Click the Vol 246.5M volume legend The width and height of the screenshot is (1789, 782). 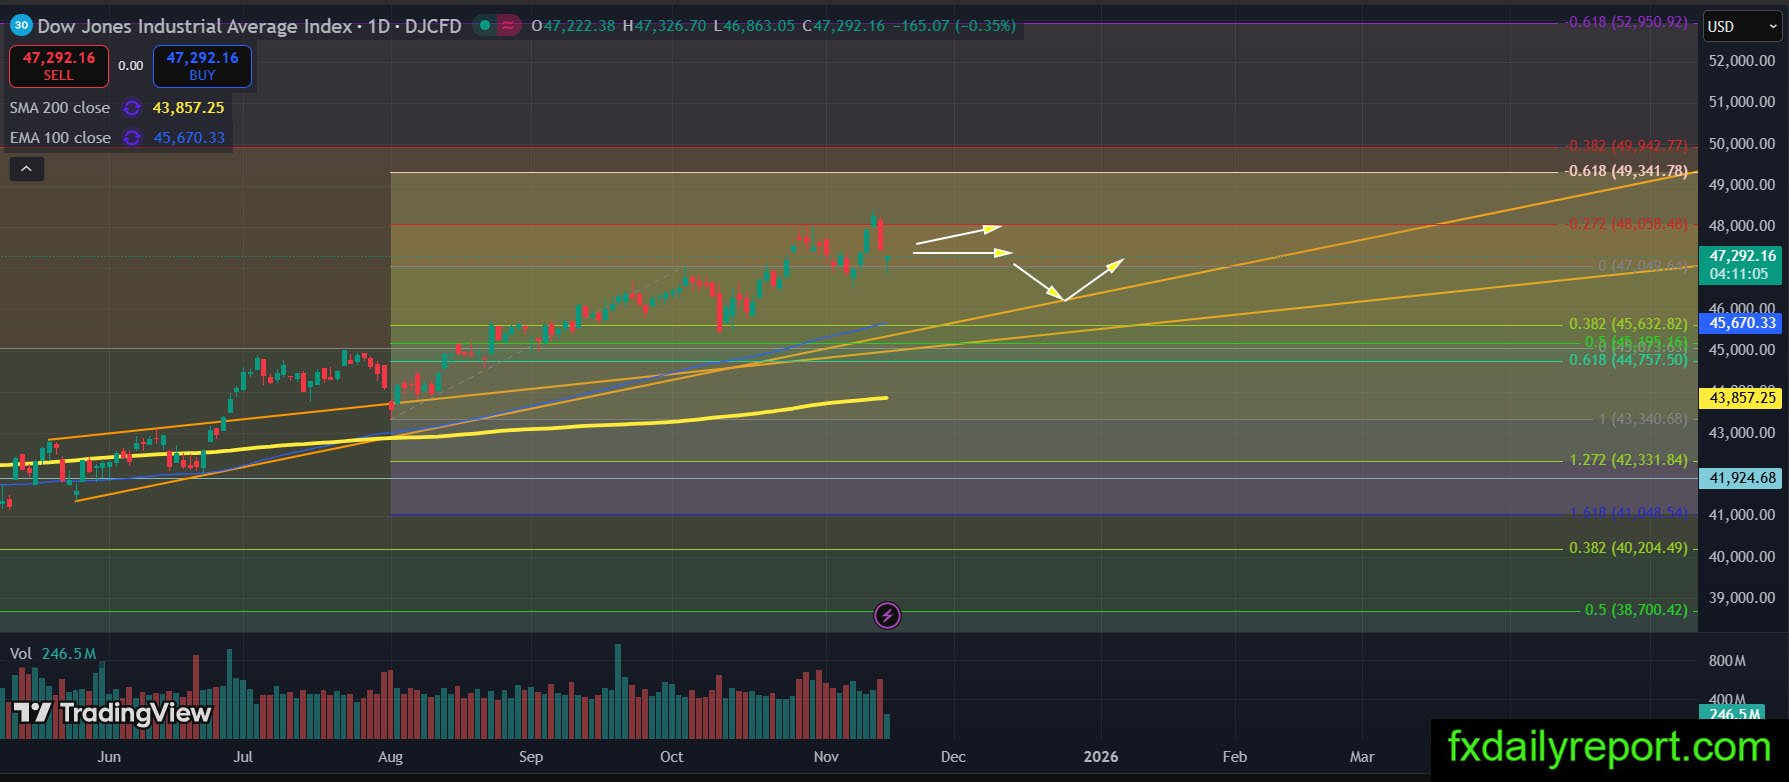click(x=53, y=654)
